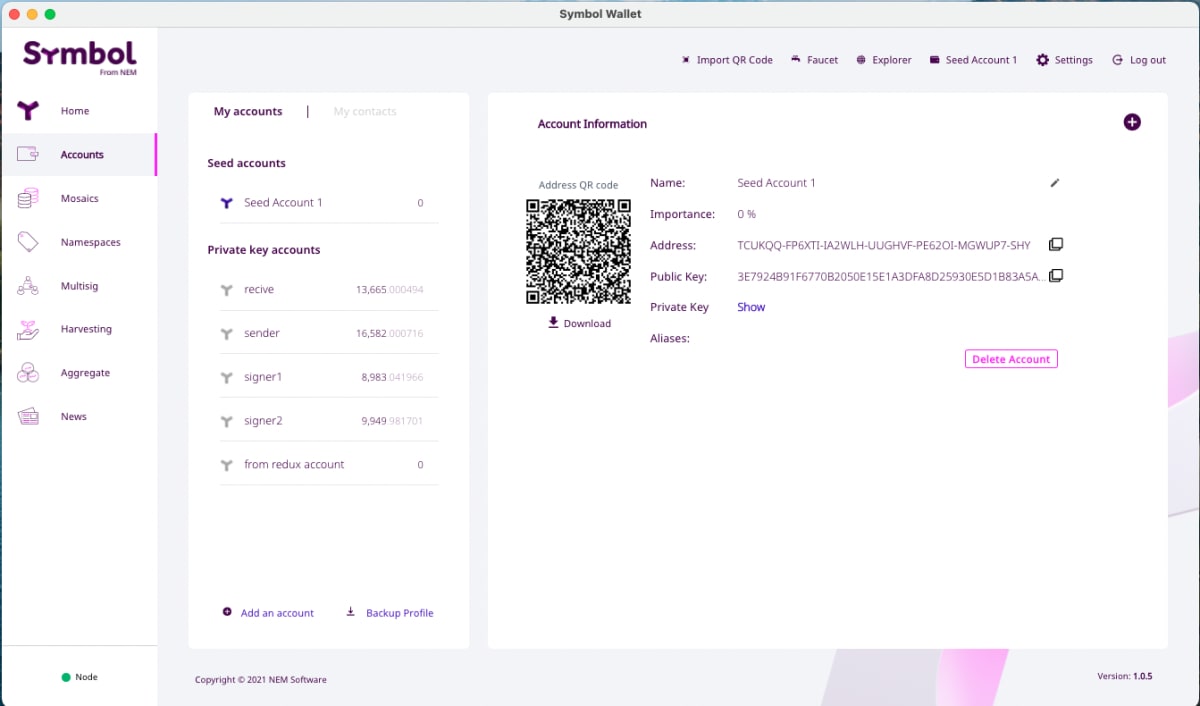Click the address text TCUKQQ-FP6XTI

(x=884, y=245)
